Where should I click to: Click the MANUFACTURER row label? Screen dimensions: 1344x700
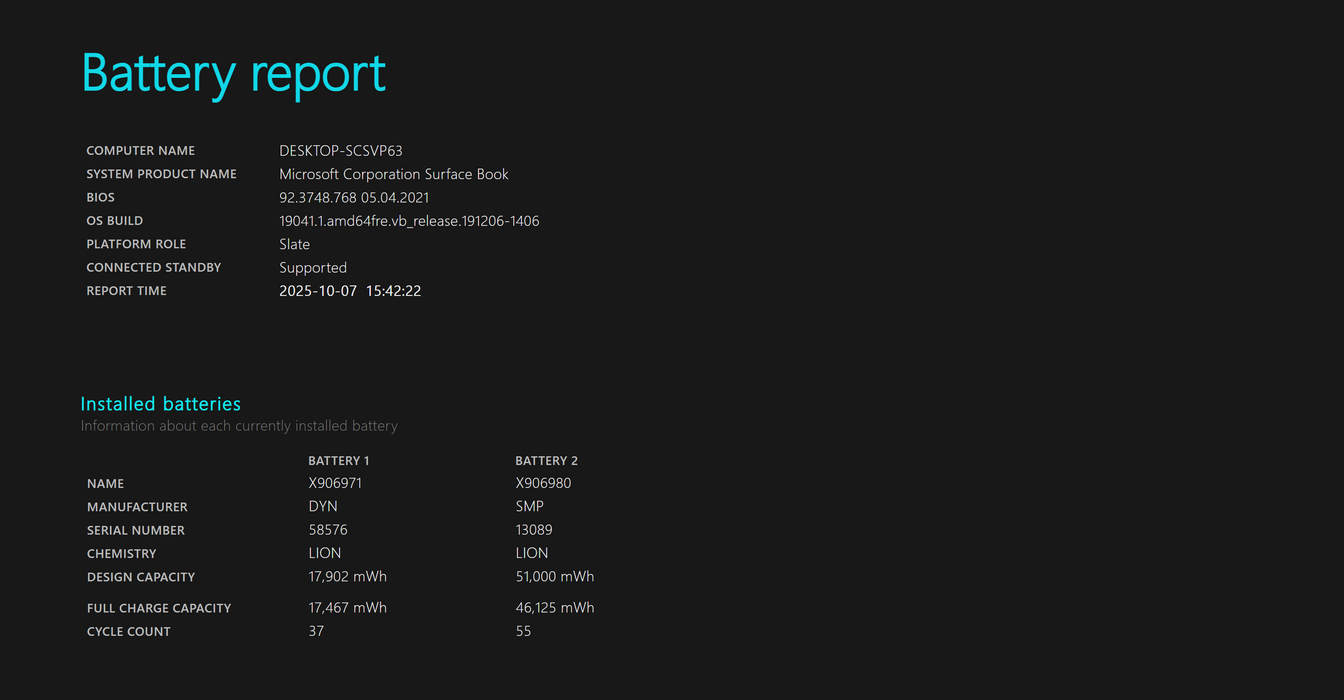pyautogui.click(x=137, y=507)
